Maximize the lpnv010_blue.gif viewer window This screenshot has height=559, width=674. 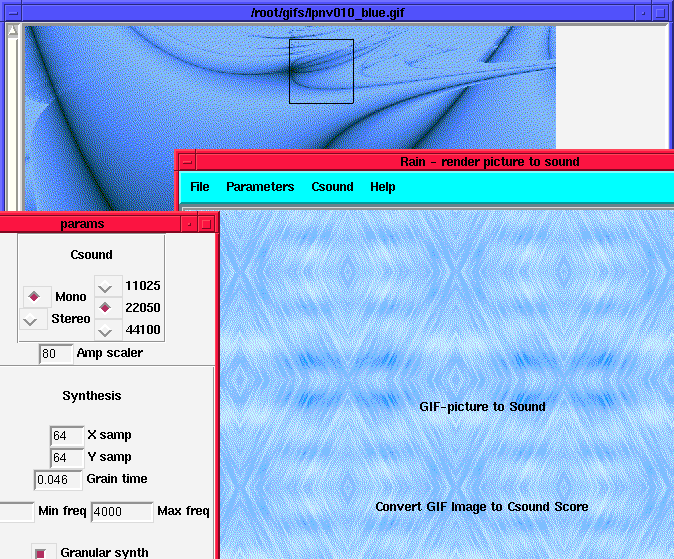pyautogui.click(x=661, y=13)
